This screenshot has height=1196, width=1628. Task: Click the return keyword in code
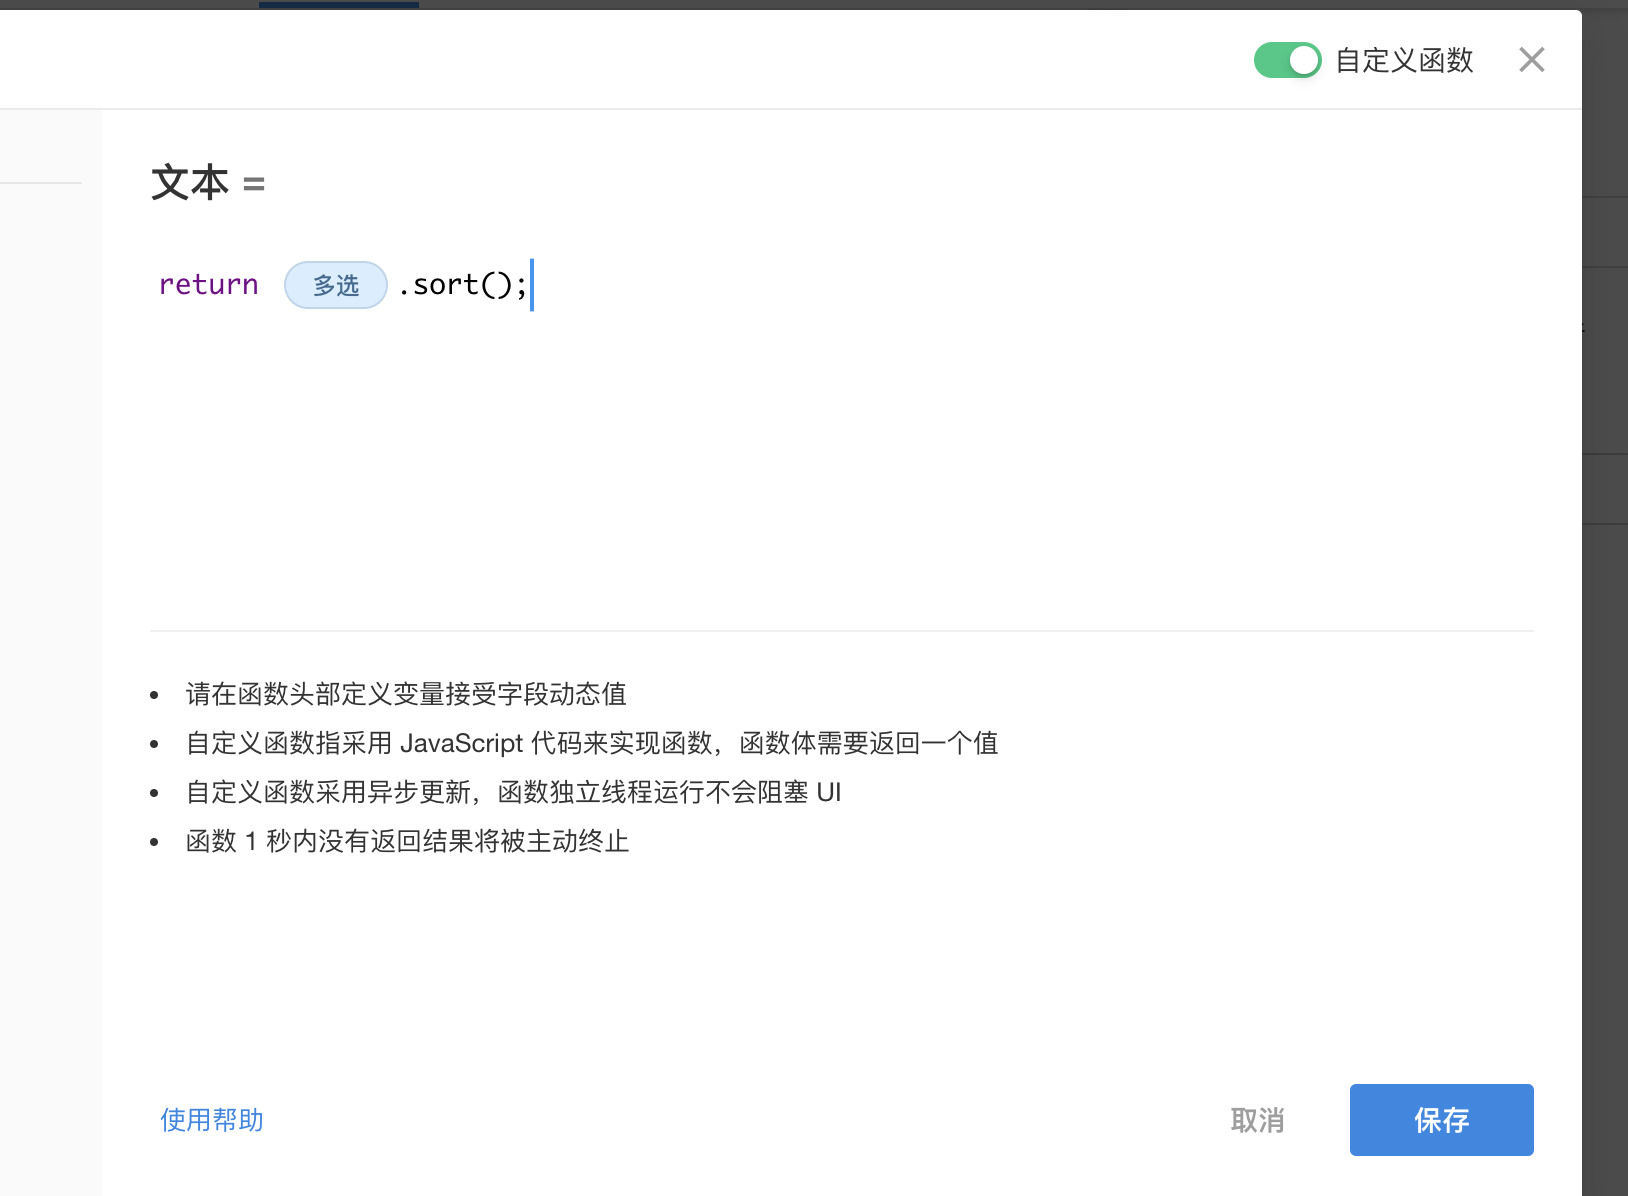coord(209,285)
